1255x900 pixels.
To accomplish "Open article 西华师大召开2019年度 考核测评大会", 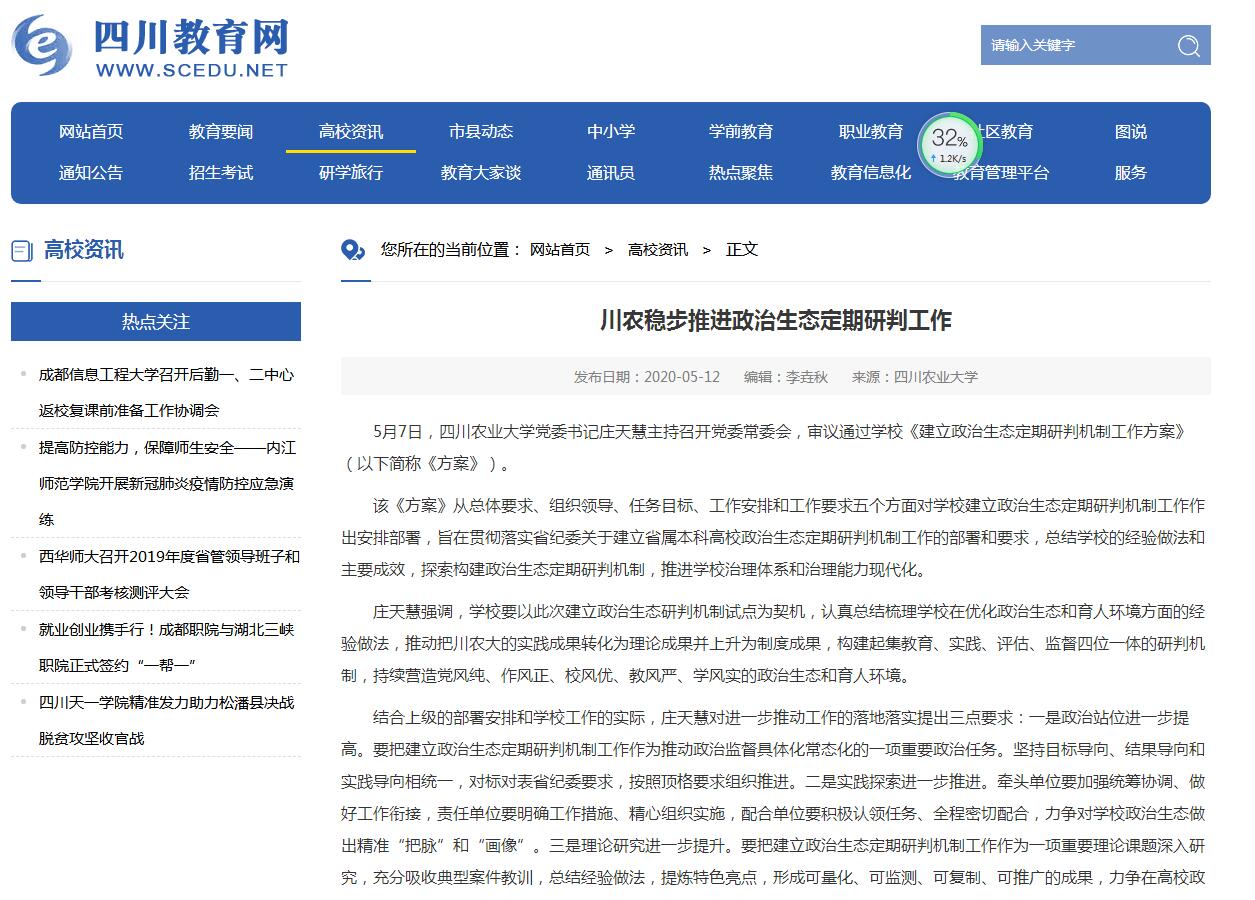I will pyautogui.click(x=169, y=575).
